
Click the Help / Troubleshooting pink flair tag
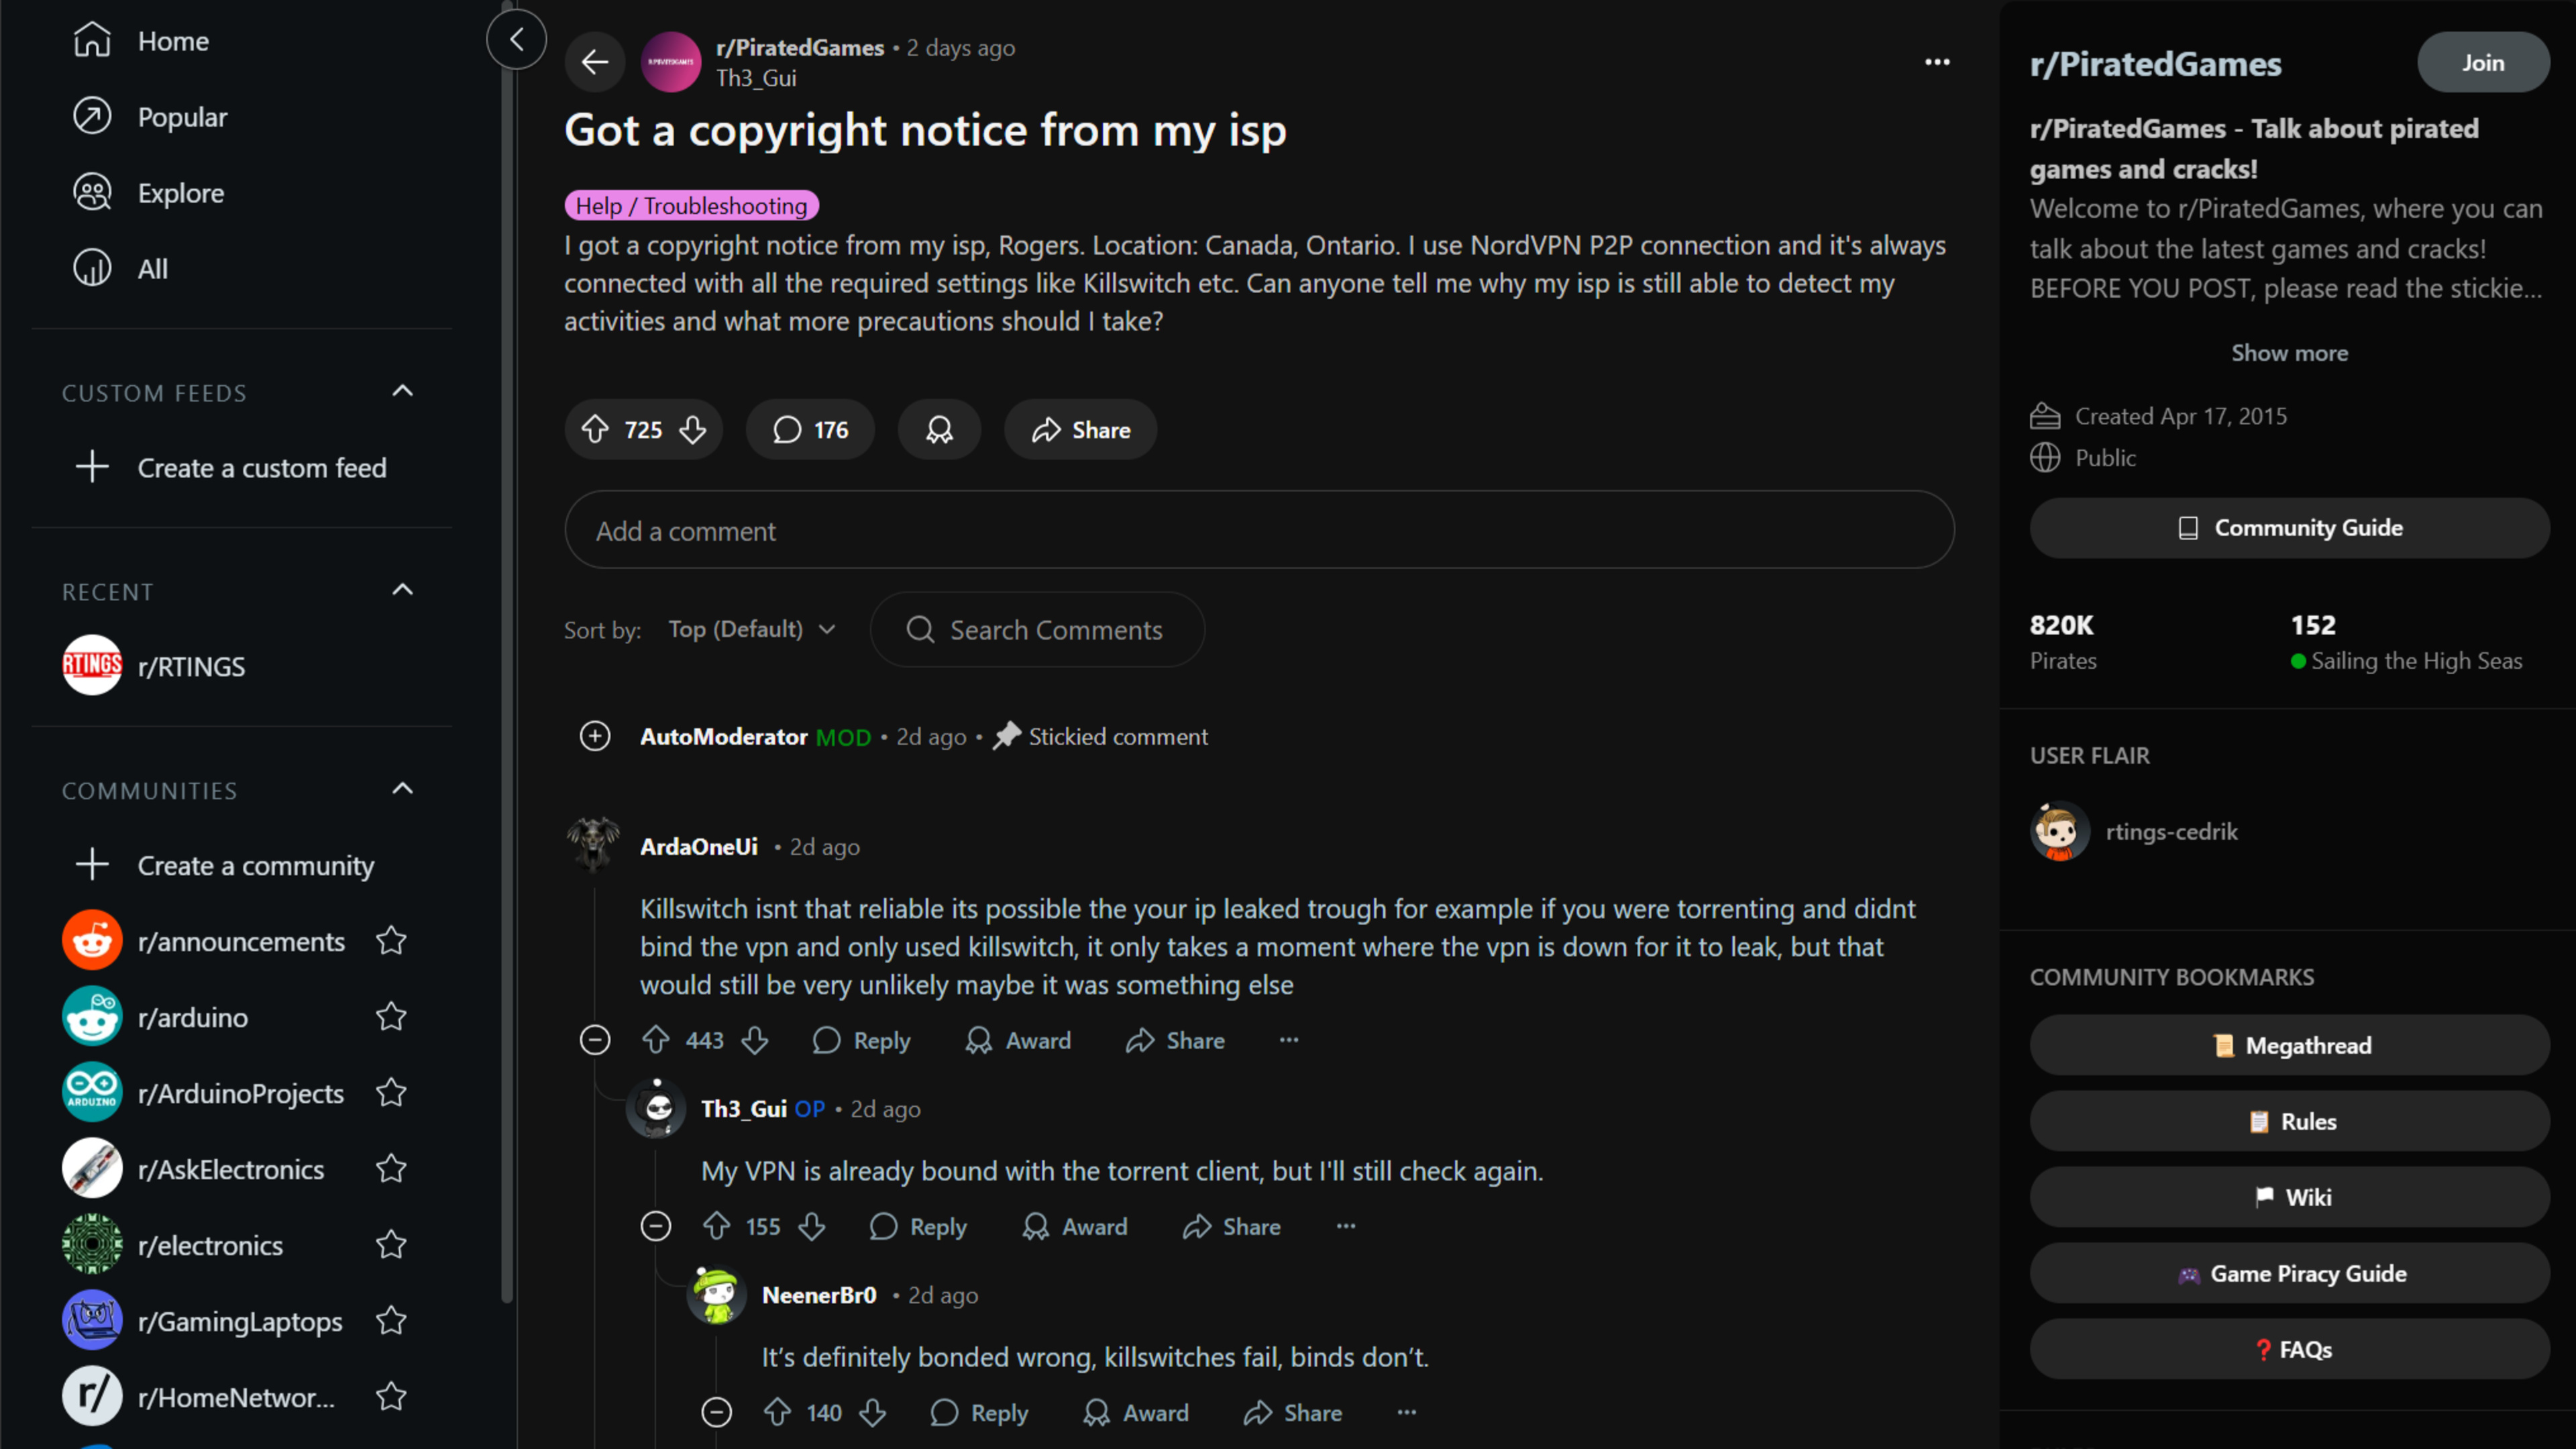tap(691, 206)
